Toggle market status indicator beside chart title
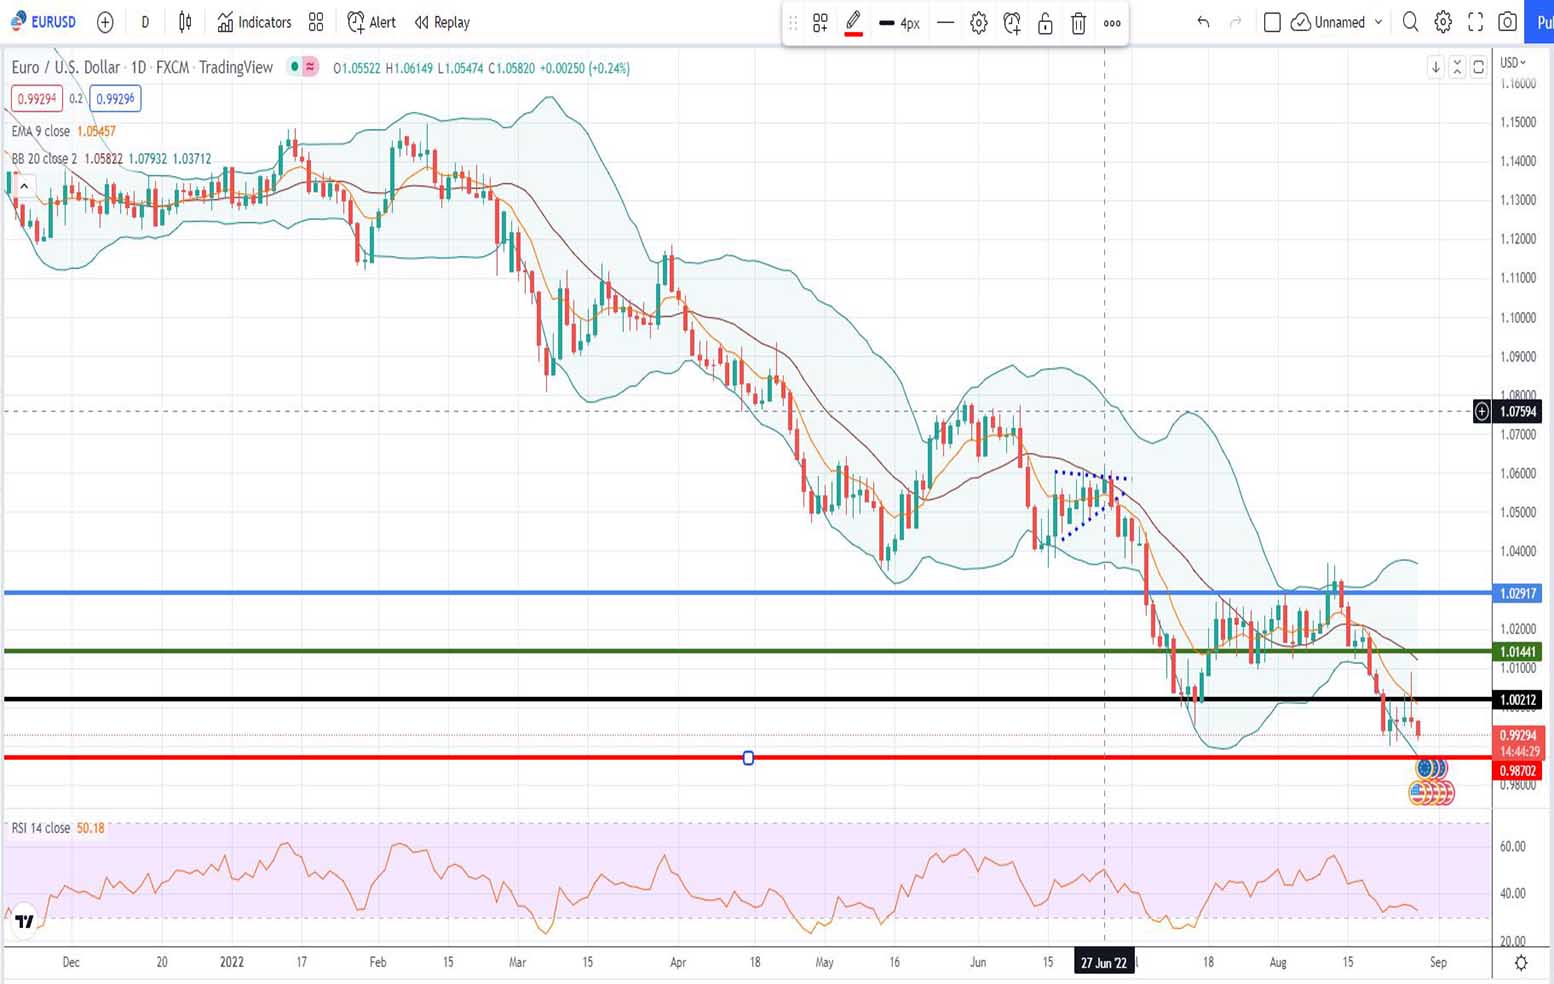The image size is (1554, 984). click(x=294, y=67)
